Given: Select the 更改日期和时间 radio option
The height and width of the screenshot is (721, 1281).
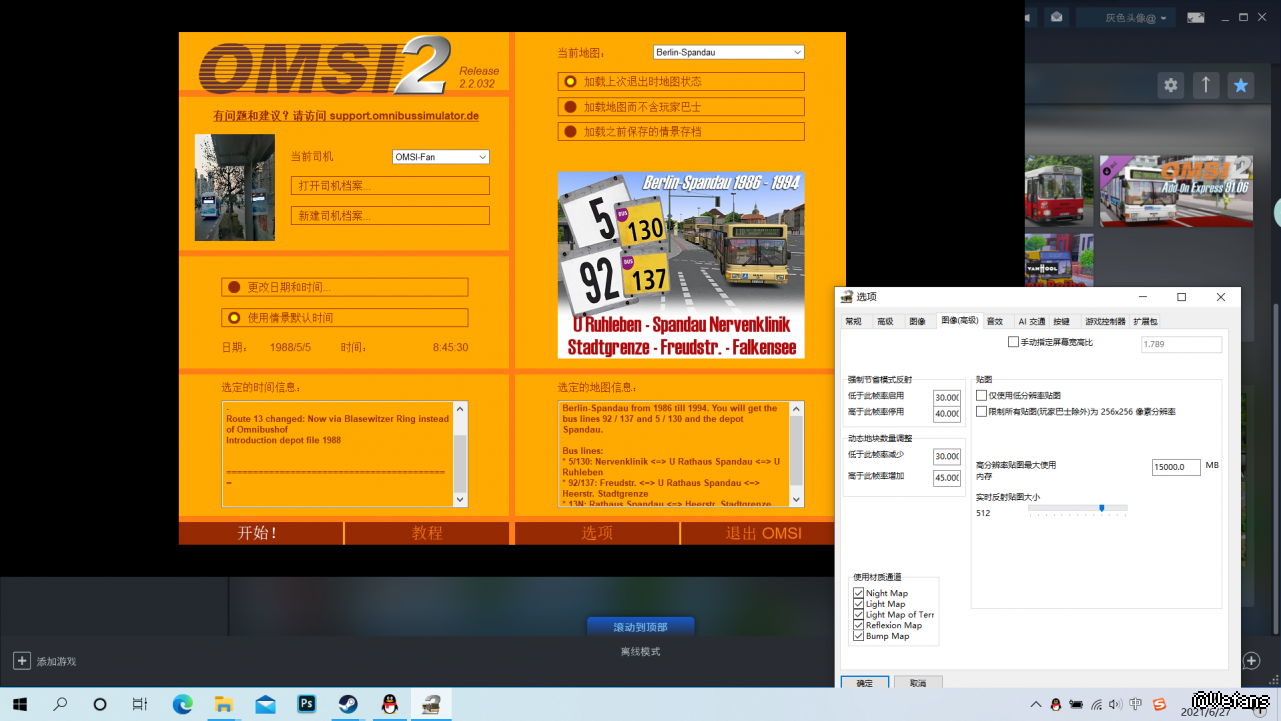Looking at the screenshot, I should pyautogui.click(x=234, y=287).
